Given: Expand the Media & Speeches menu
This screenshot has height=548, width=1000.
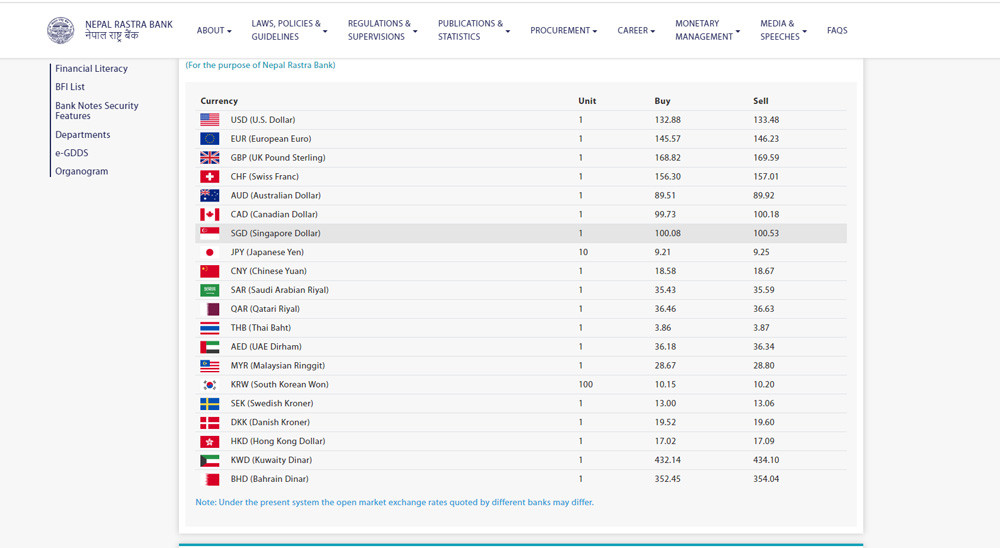Looking at the screenshot, I should tap(783, 30).
